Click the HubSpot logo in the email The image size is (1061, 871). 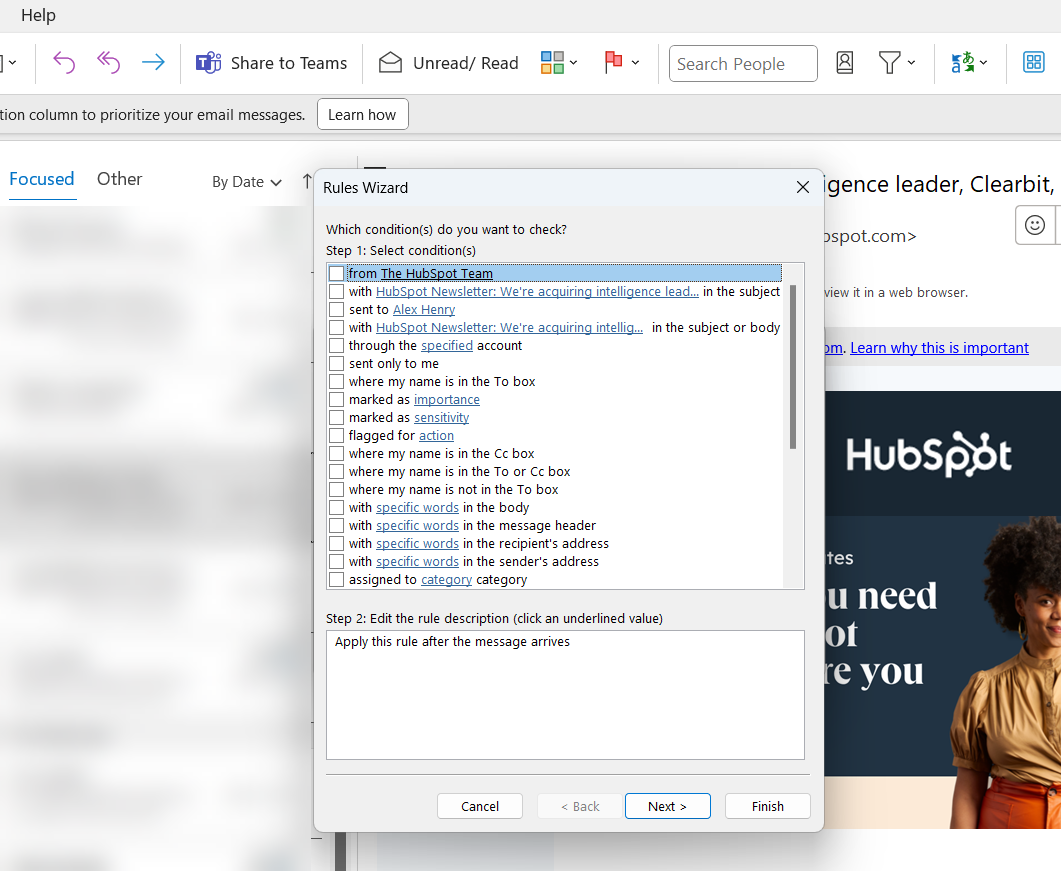click(928, 454)
